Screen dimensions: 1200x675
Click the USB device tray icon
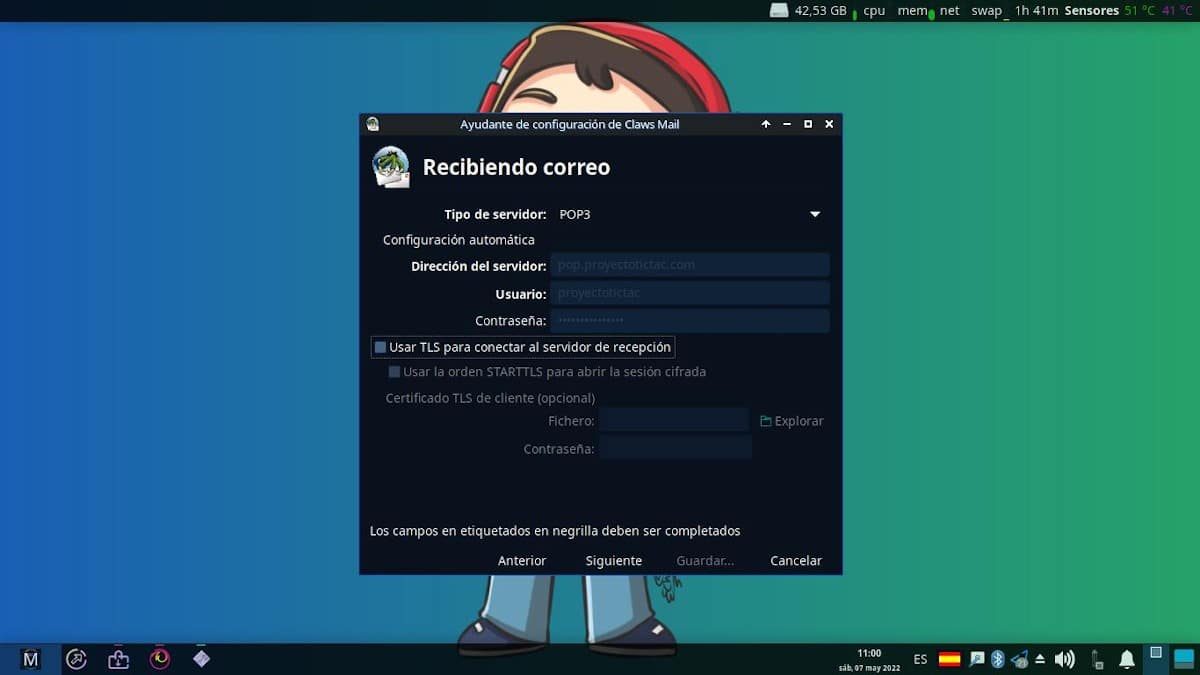click(x=1097, y=659)
